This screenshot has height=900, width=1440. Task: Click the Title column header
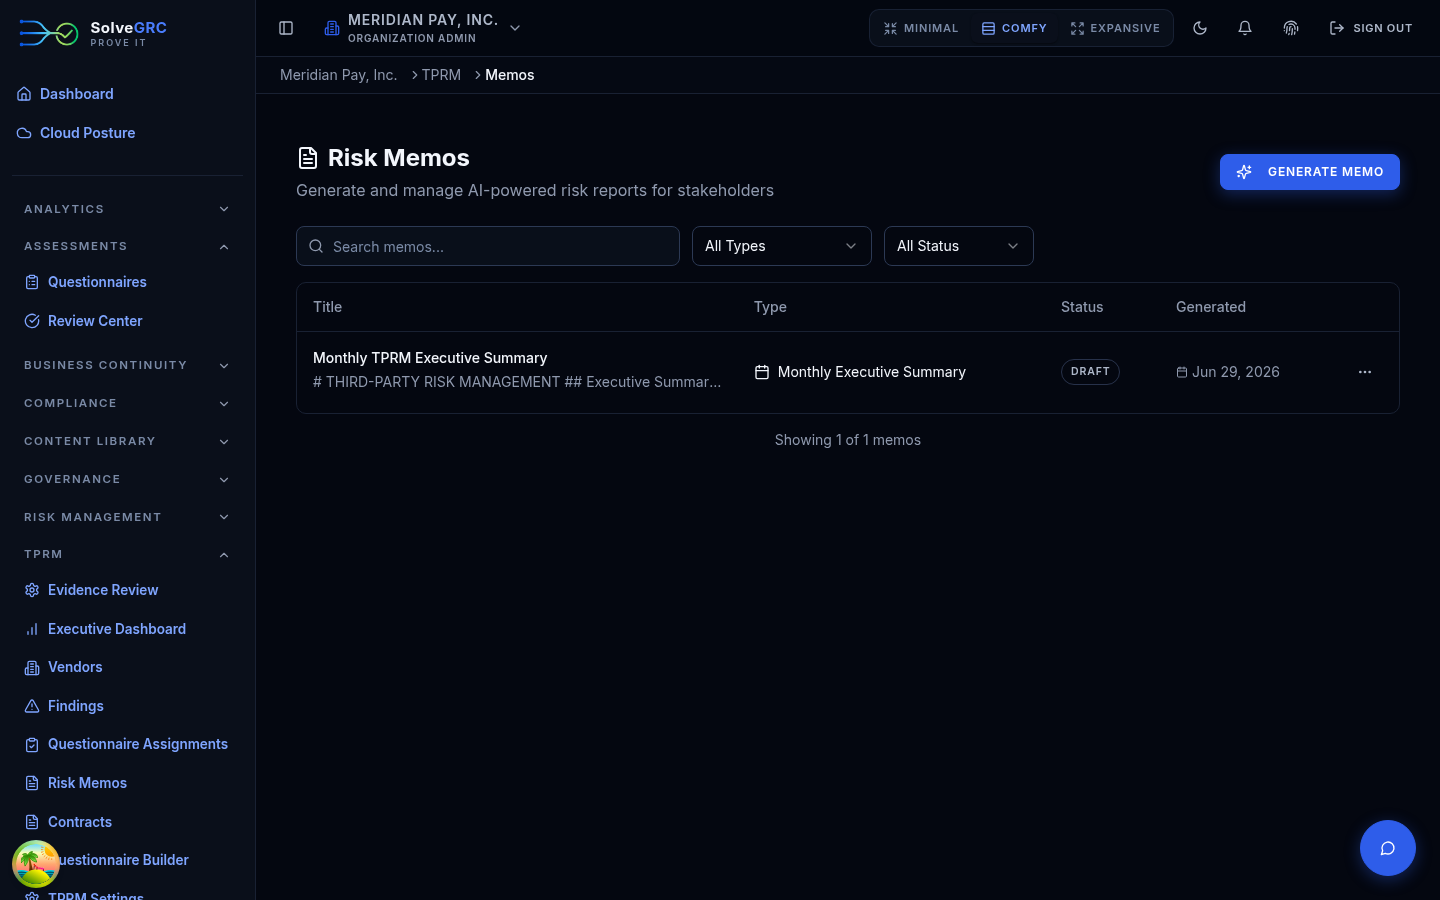[327, 307]
